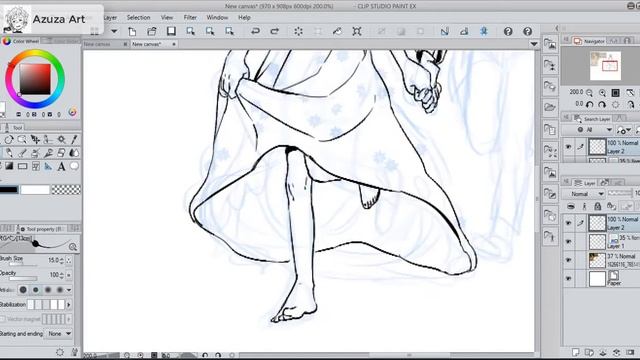Click the Scale/Rotate transform icon in command bar
Screen dimensions: 640x360
coord(357,31)
